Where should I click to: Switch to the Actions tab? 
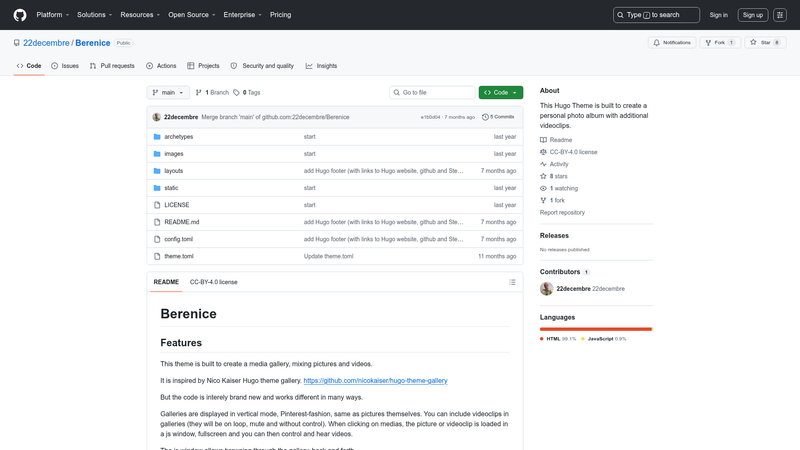tap(161, 66)
